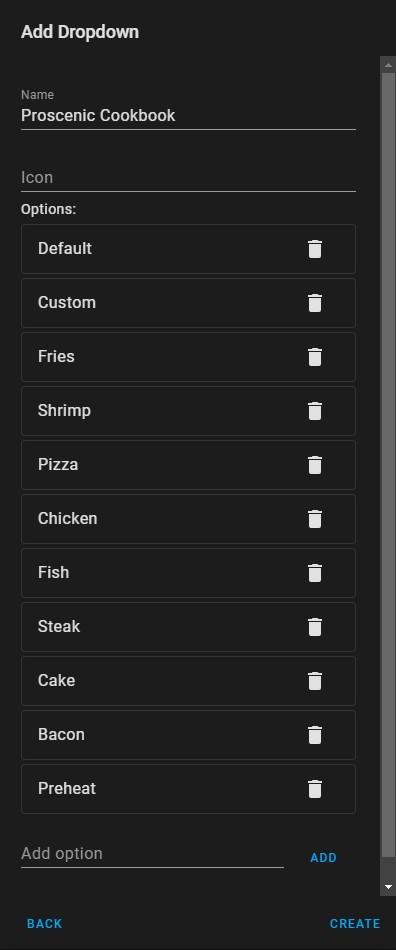The image size is (396, 950).
Task: Remove the Bacon option
Action: pyautogui.click(x=315, y=734)
